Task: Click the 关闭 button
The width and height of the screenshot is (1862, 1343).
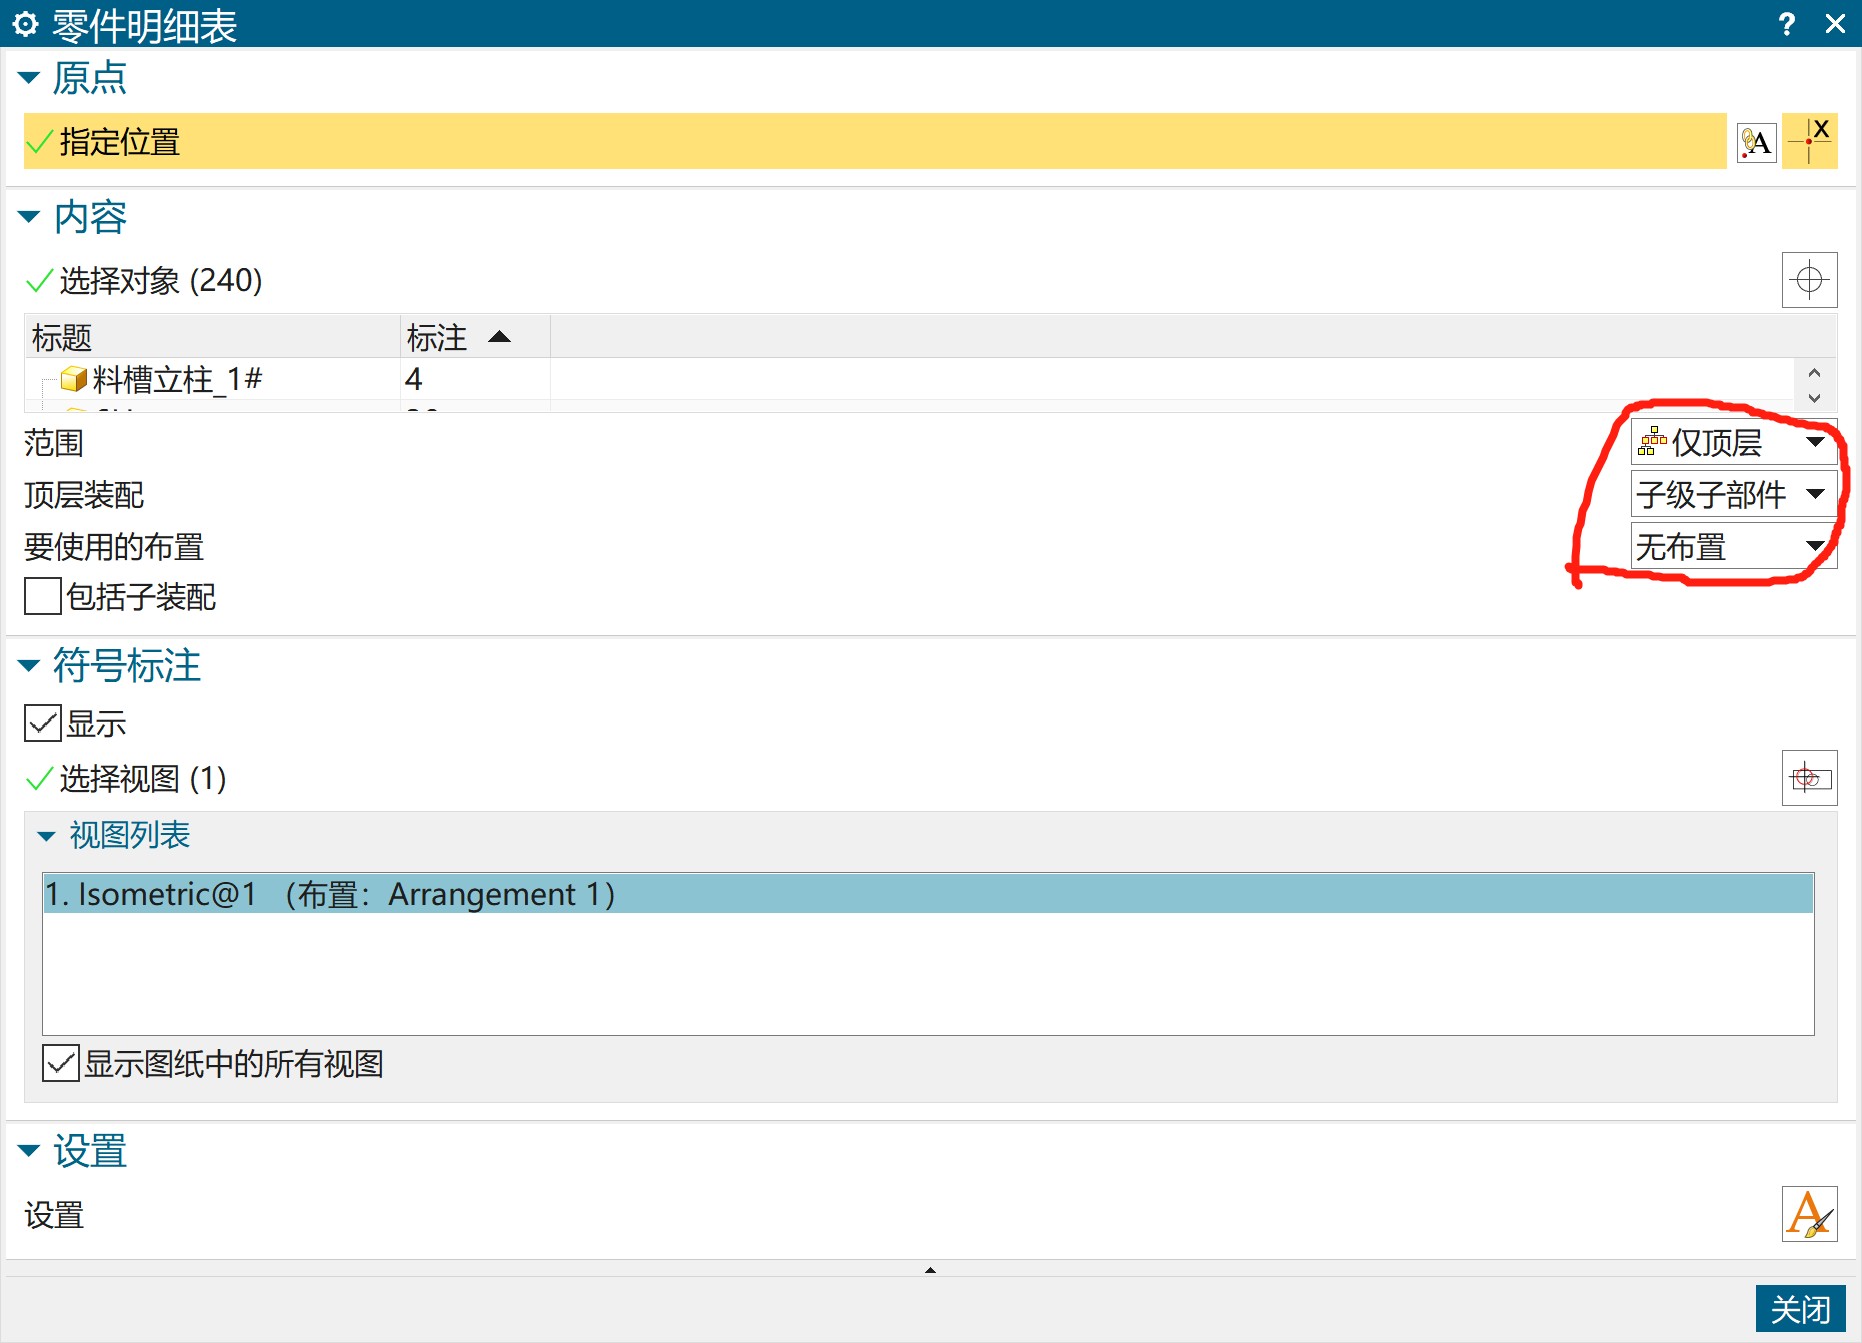Action: 1800,1309
